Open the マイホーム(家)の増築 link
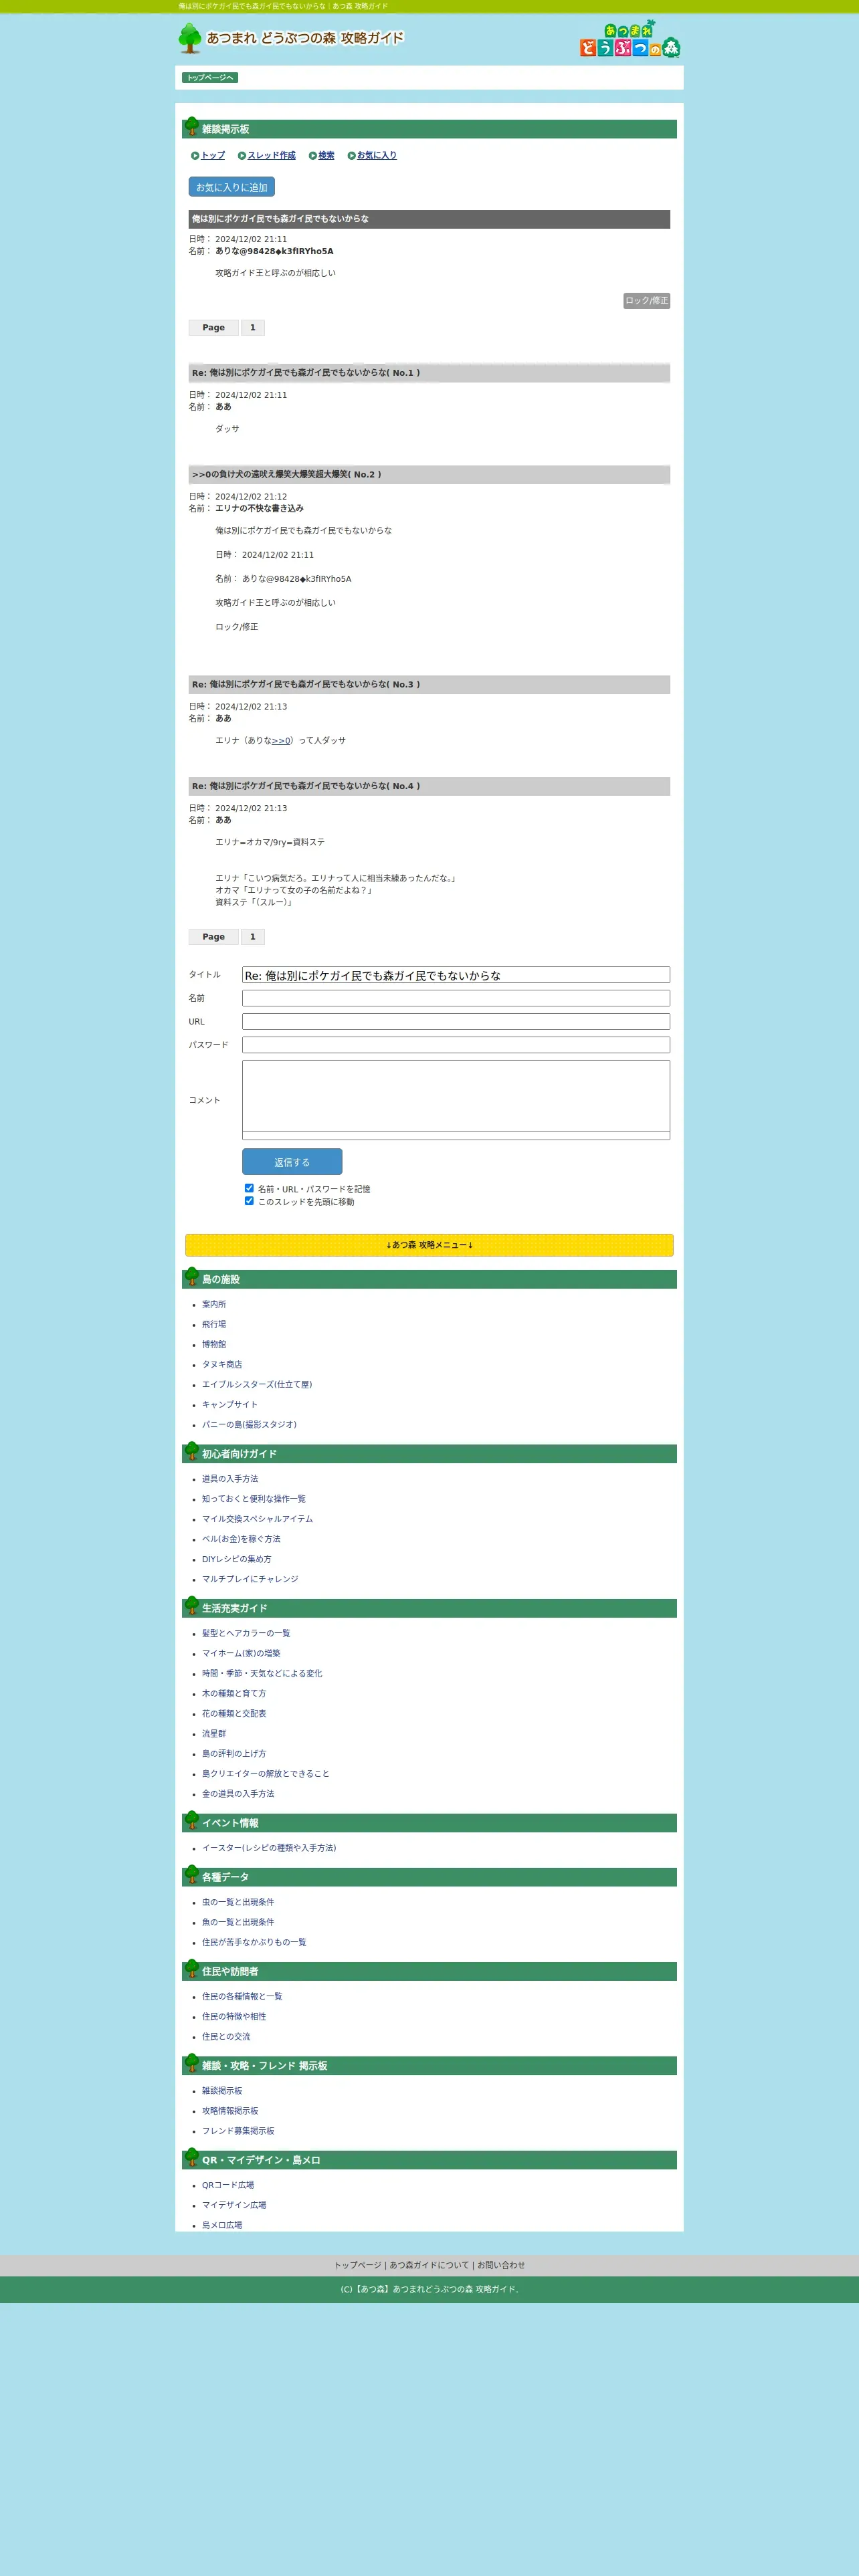The width and height of the screenshot is (859, 2576). point(241,1653)
